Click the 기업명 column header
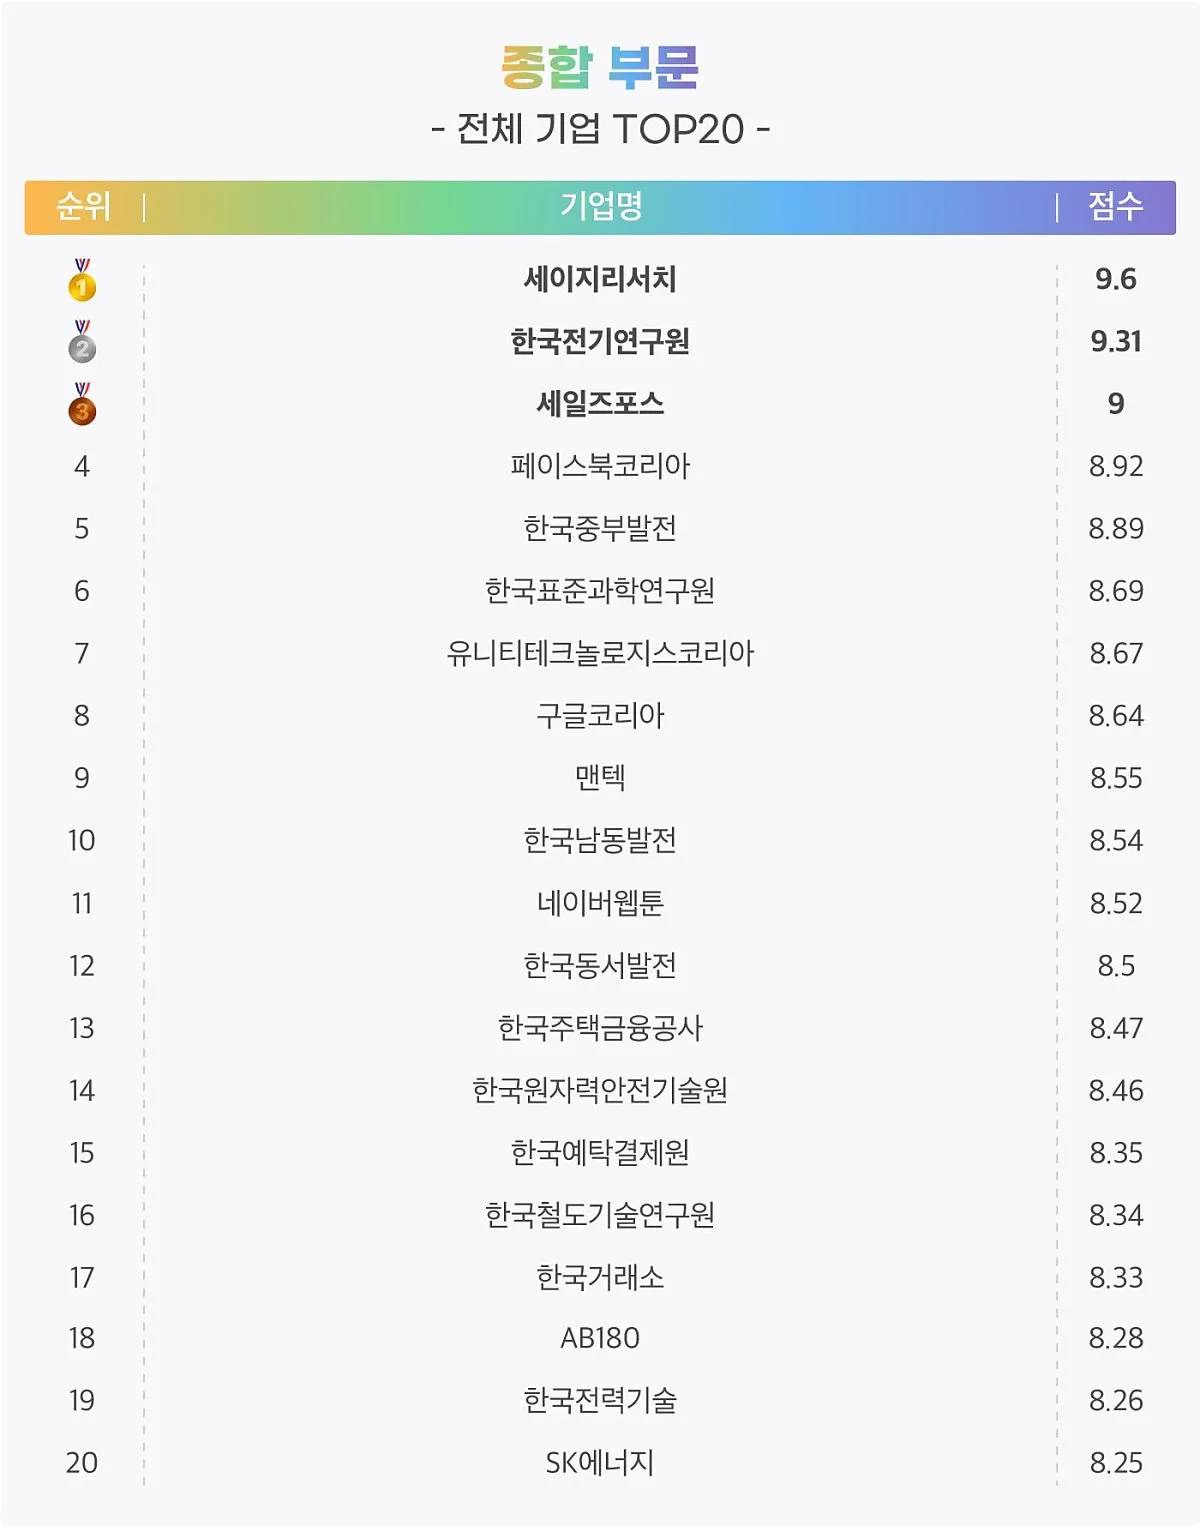Screen dimensions: 1200x1526 pyautogui.click(x=600, y=206)
